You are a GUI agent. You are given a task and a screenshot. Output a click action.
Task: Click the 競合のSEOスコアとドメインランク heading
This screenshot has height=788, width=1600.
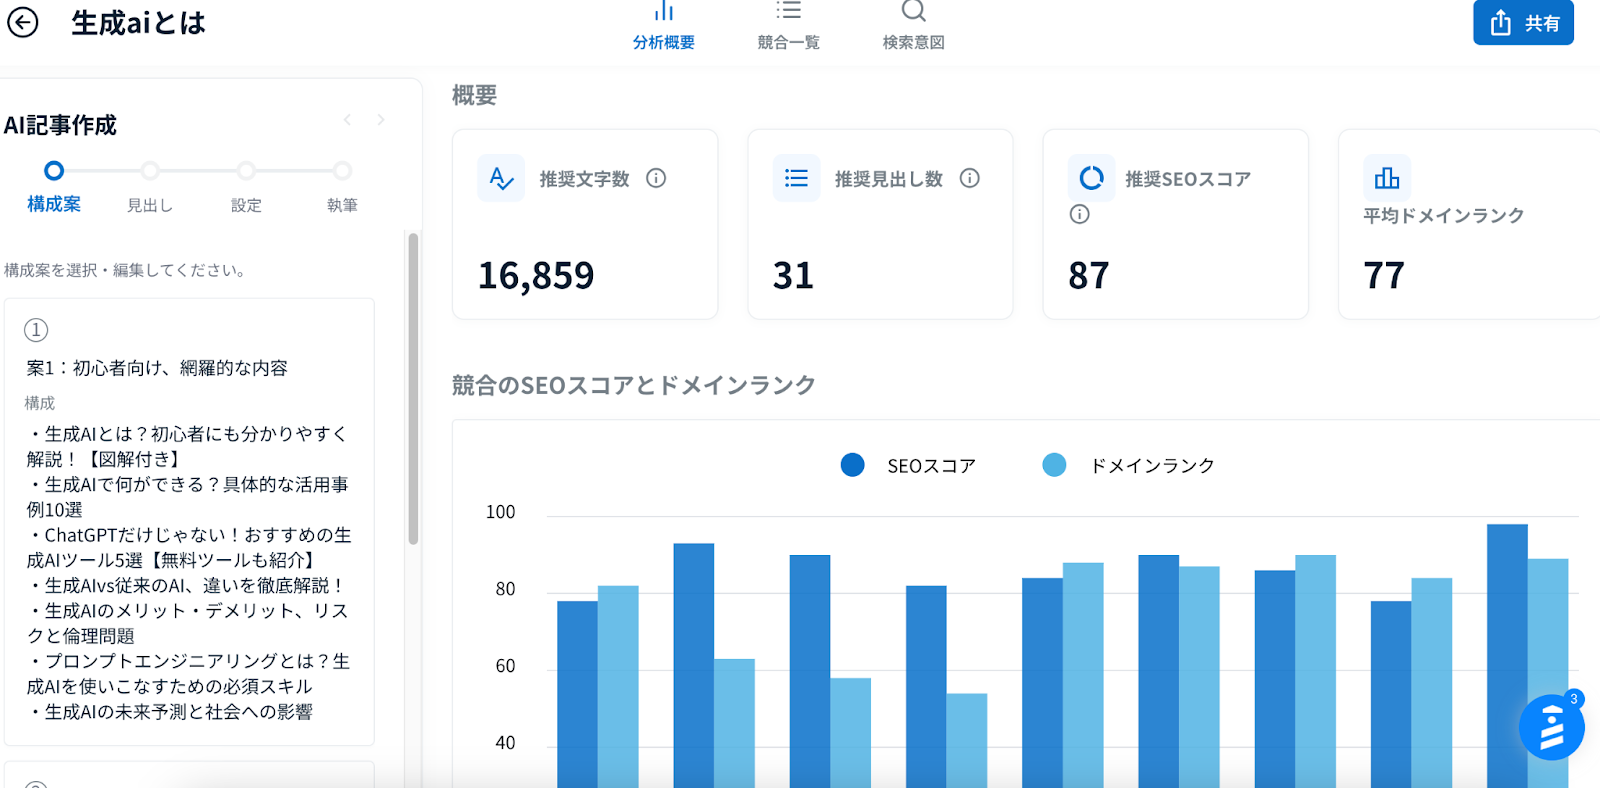(634, 385)
